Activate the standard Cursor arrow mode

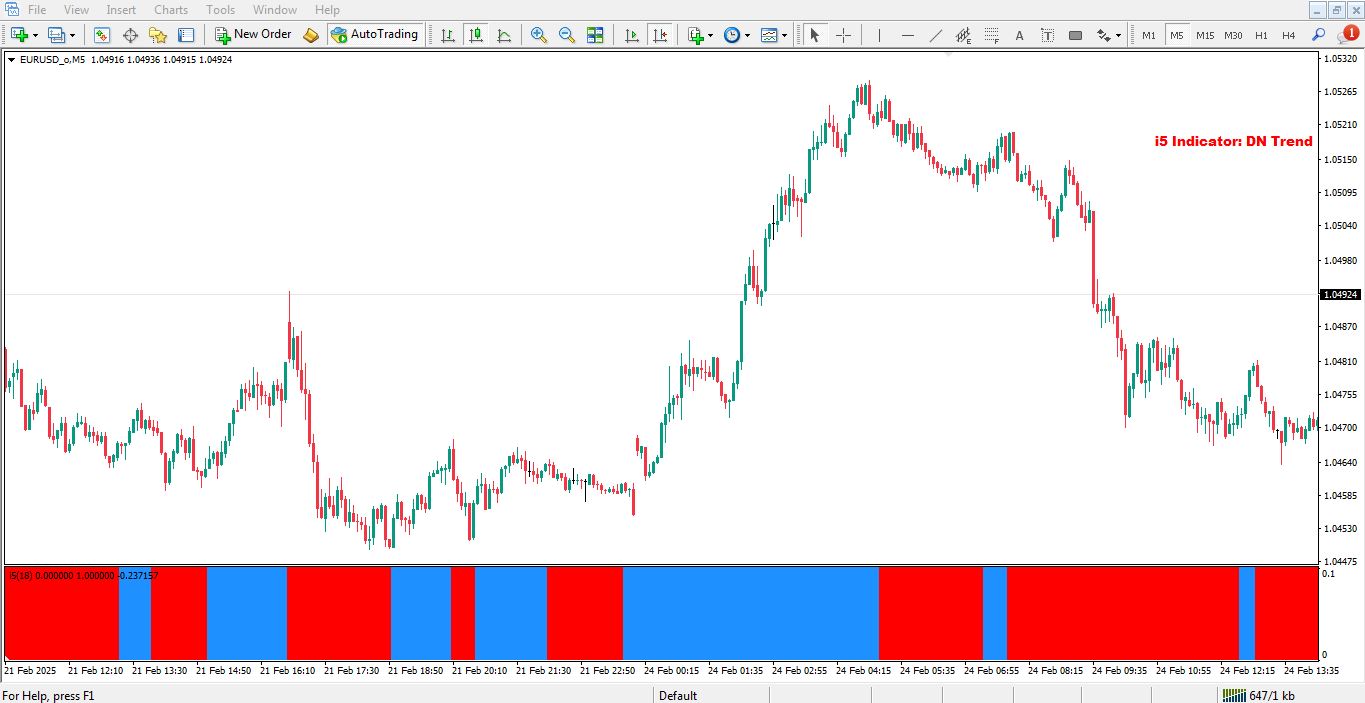click(x=814, y=35)
